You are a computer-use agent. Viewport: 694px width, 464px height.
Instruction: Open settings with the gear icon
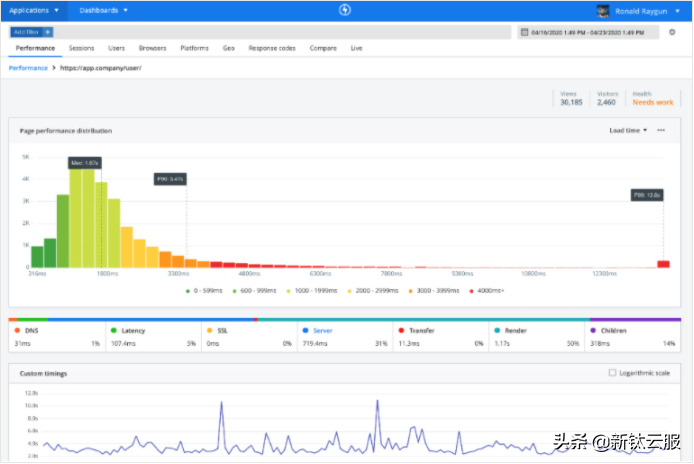coord(672,32)
